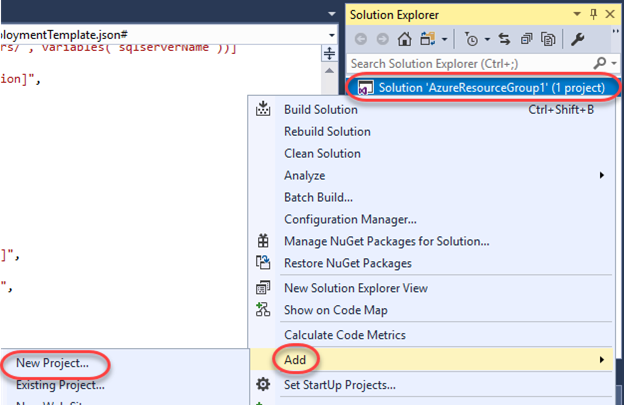This screenshot has width=624, height=405.
Task: Open search options dropdown beside magnifier
Action: coord(614,63)
